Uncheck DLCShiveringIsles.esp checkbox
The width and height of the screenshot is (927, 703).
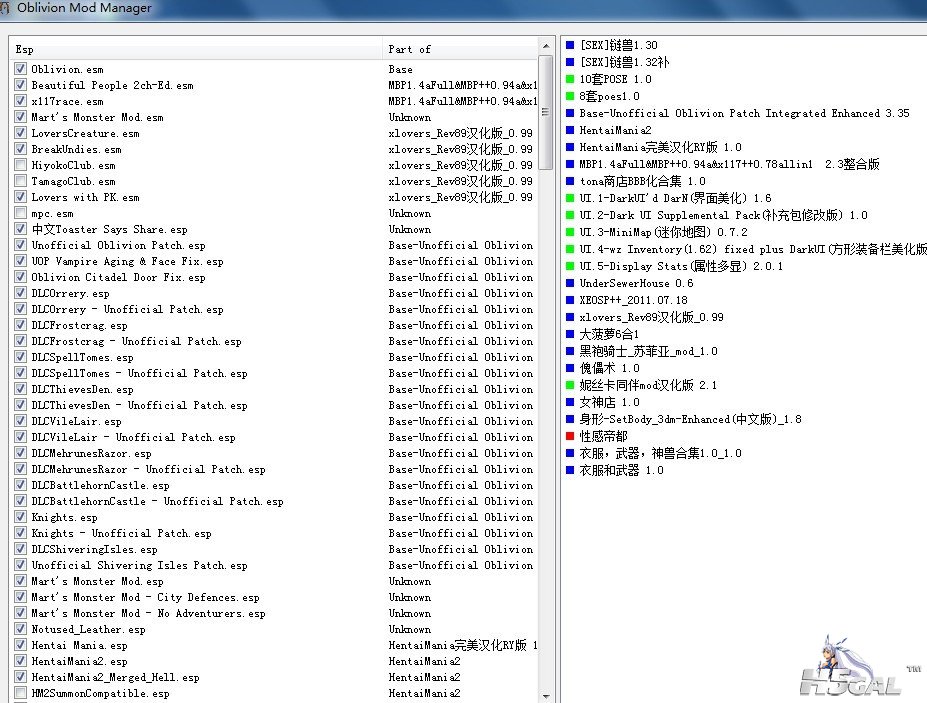[x=21, y=549]
